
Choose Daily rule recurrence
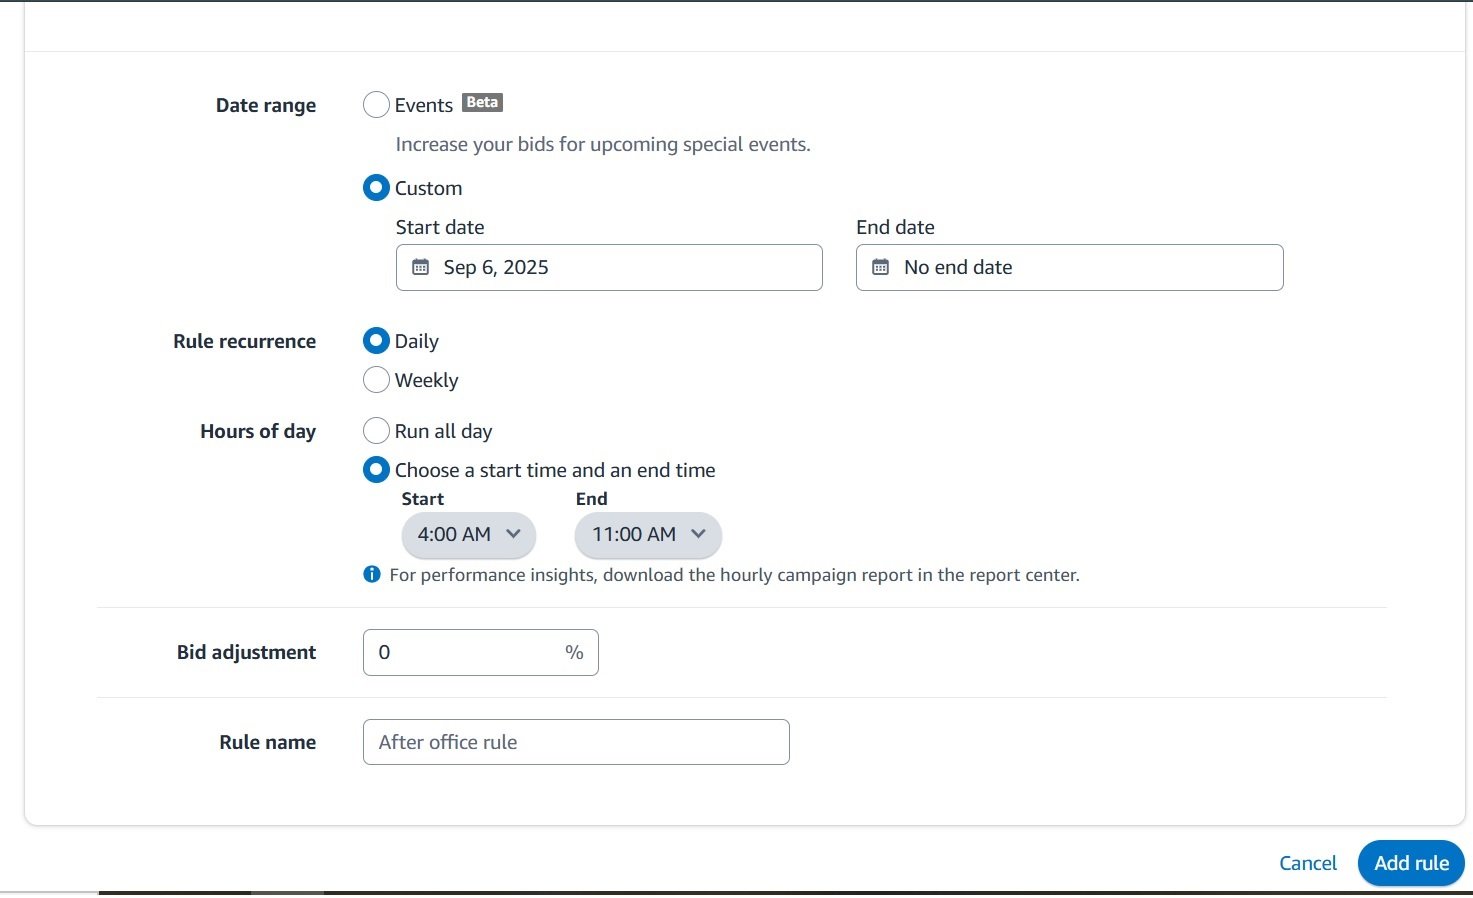[376, 341]
